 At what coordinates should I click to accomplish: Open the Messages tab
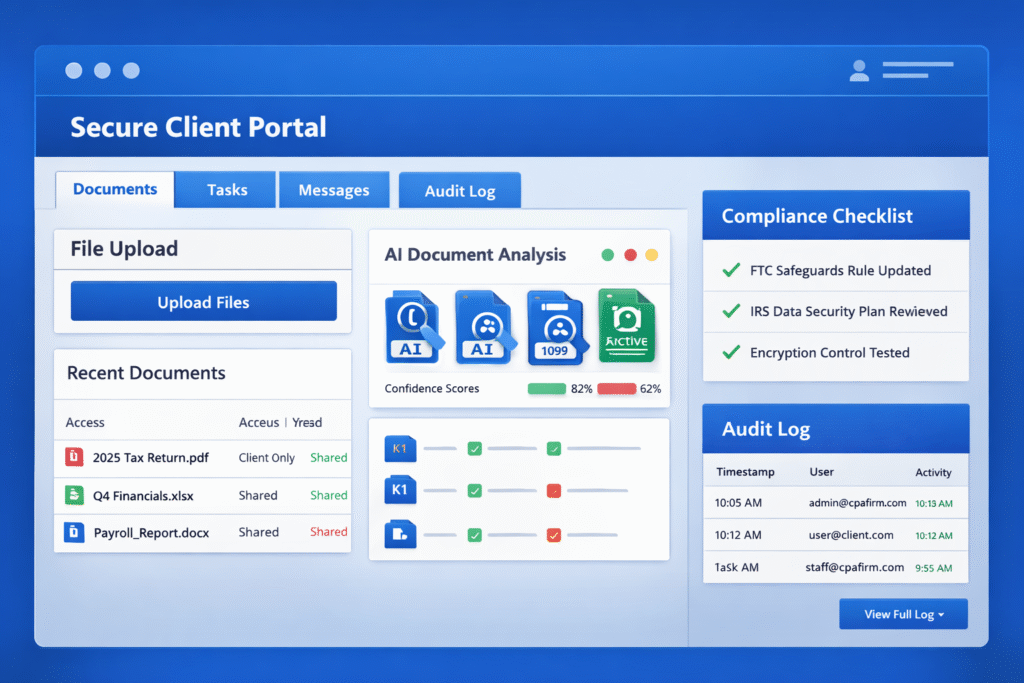tap(334, 190)
